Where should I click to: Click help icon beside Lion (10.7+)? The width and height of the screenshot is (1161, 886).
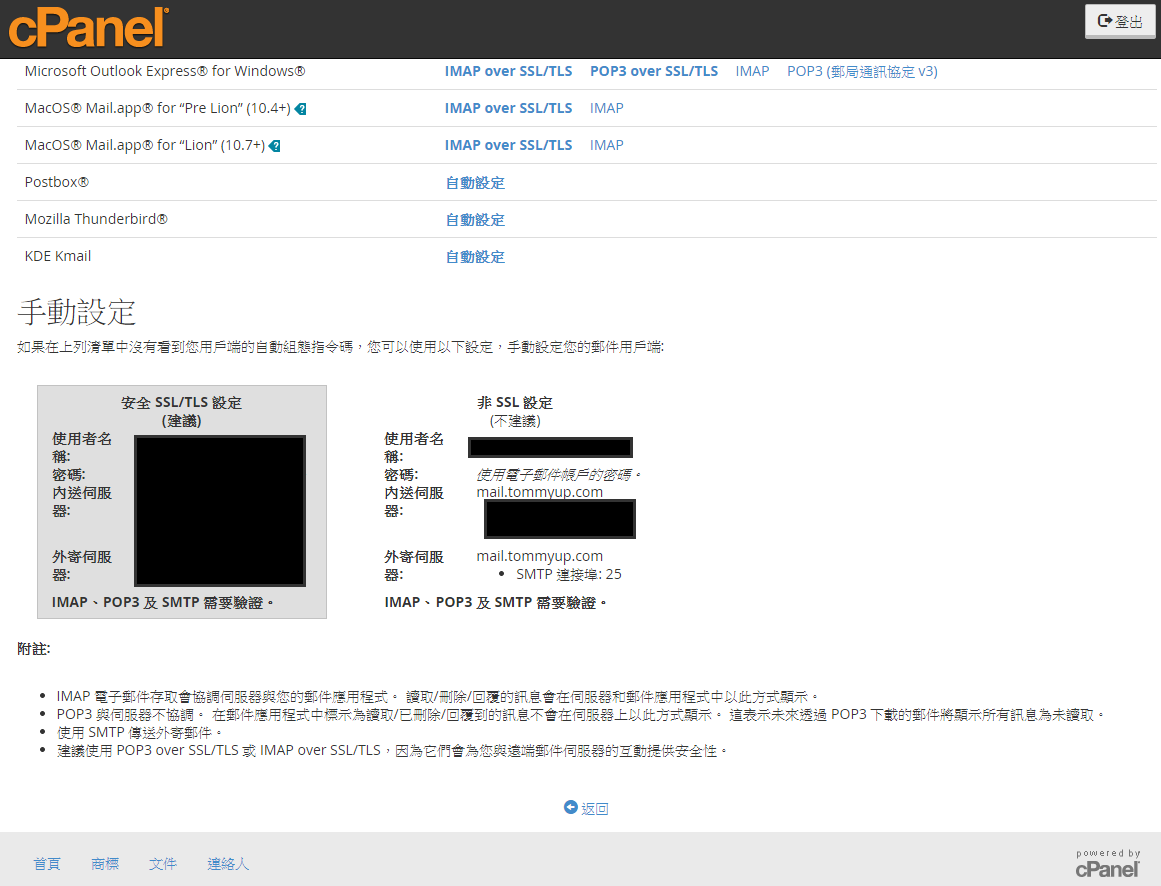pyautogui.click(x=275, y=145)
